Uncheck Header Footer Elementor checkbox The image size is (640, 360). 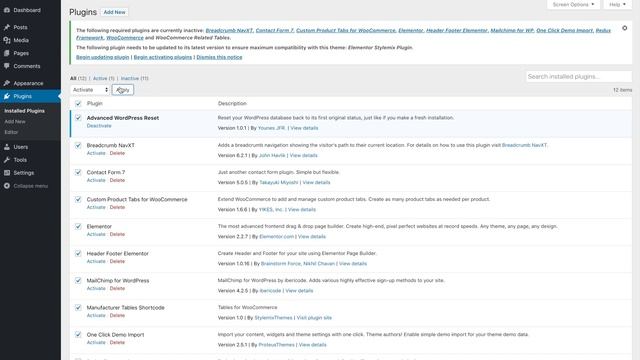click(78, 253)
